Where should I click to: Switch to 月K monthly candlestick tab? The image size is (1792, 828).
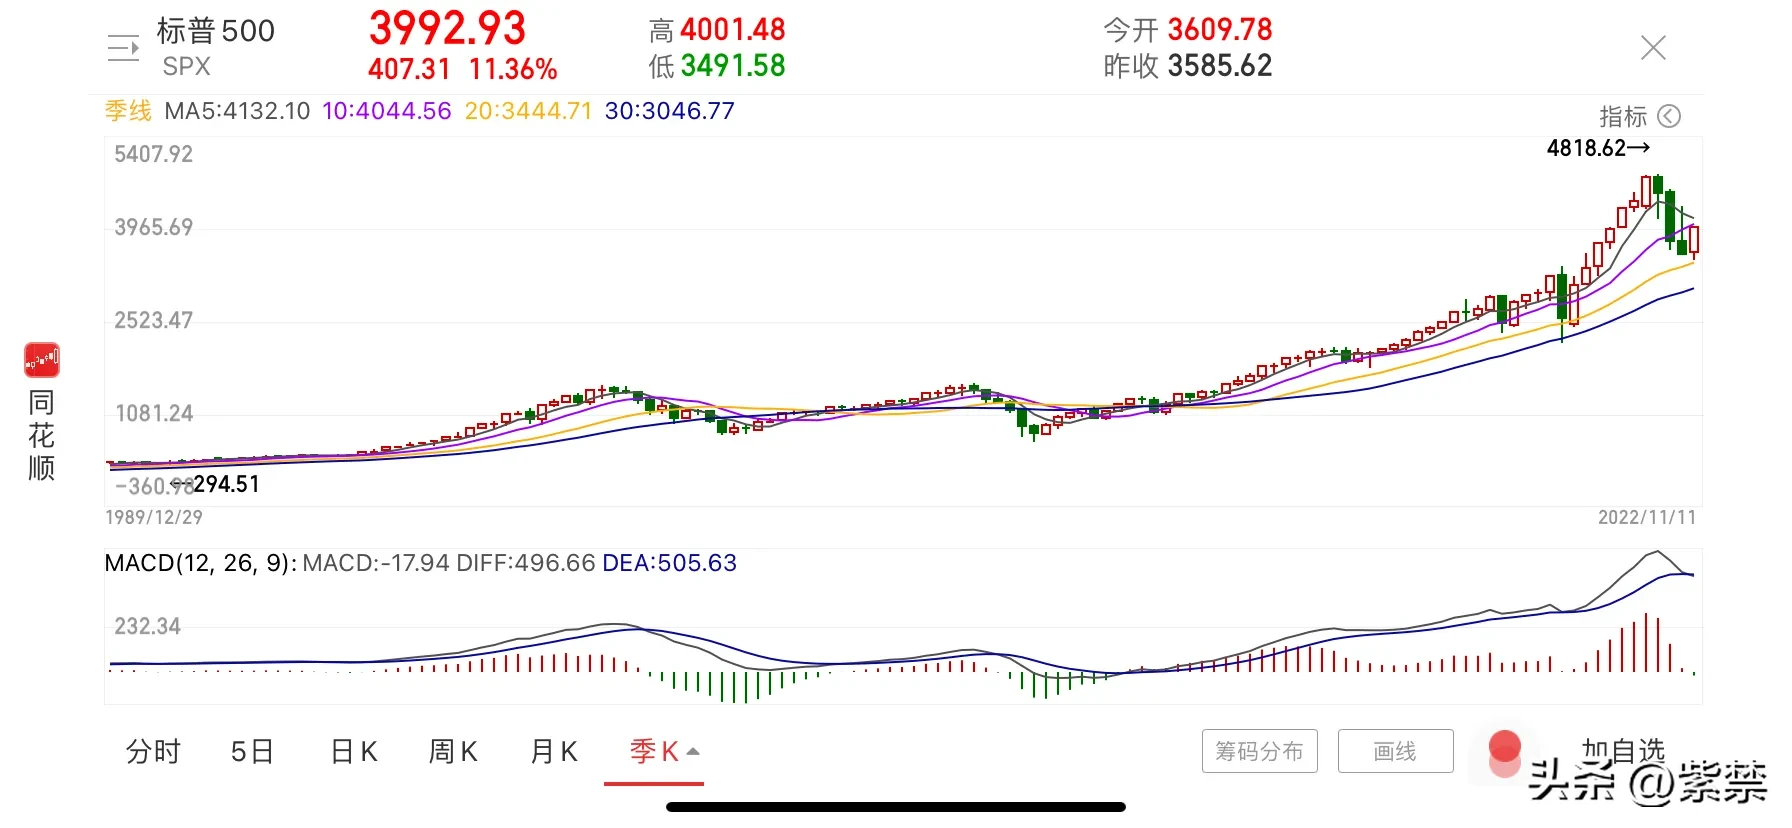pyautogui.click(x=554, y=751)
